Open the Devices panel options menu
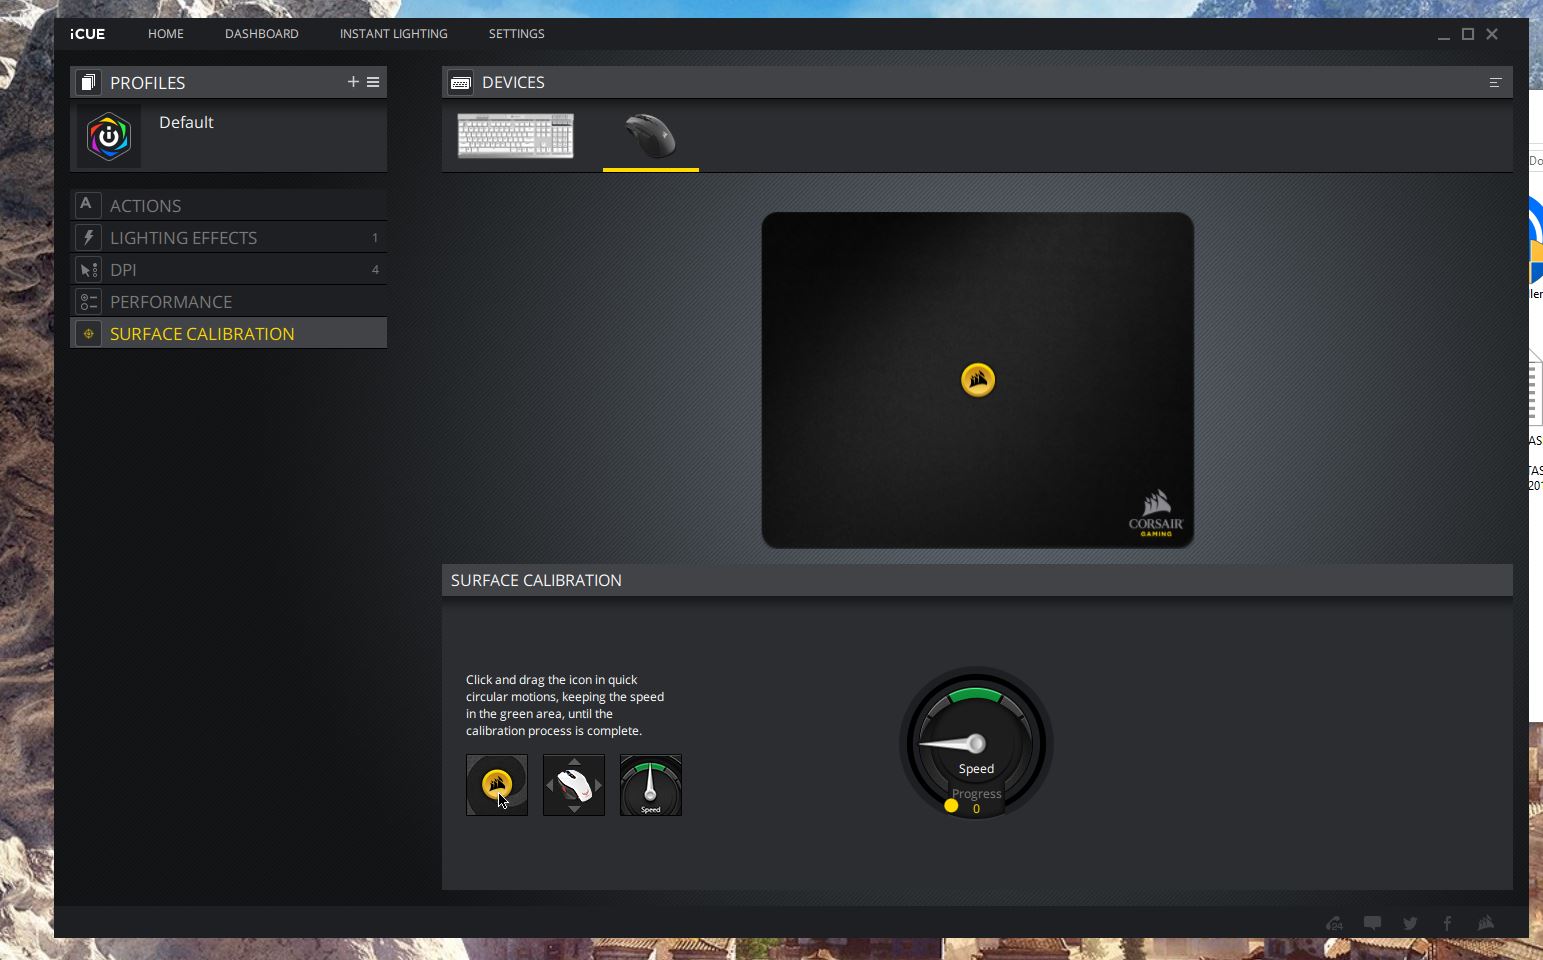This screenshot has width=1543, height=960. point(1496,82)
